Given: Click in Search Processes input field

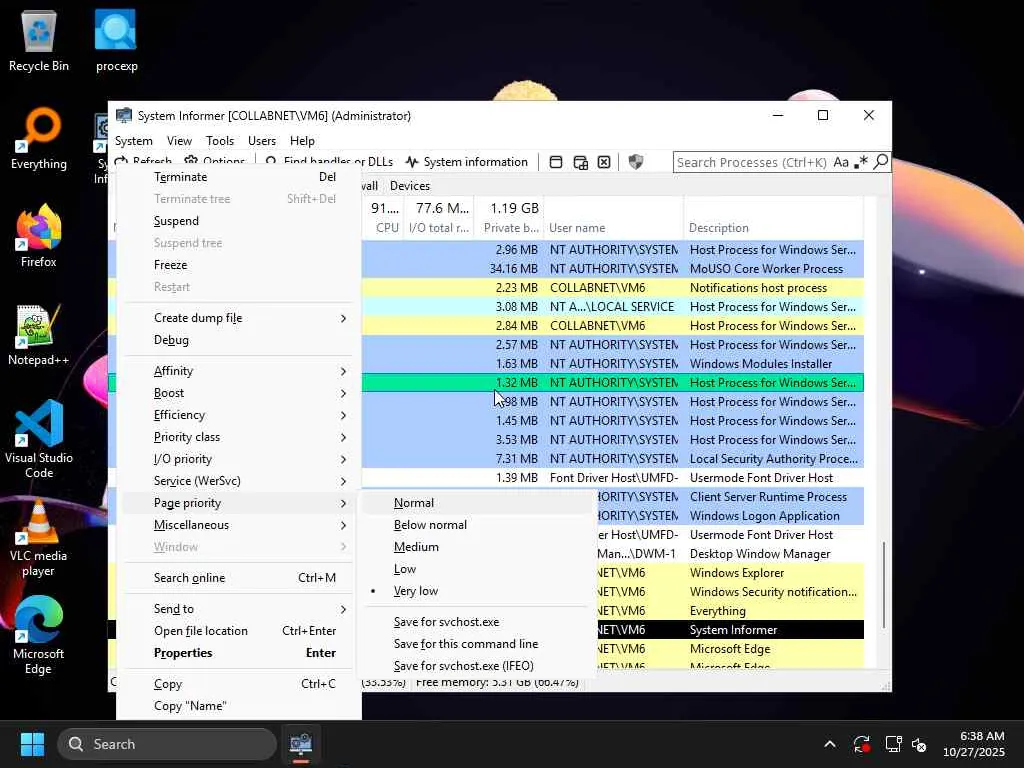Looking at the screenshot, I should (751, 162).
